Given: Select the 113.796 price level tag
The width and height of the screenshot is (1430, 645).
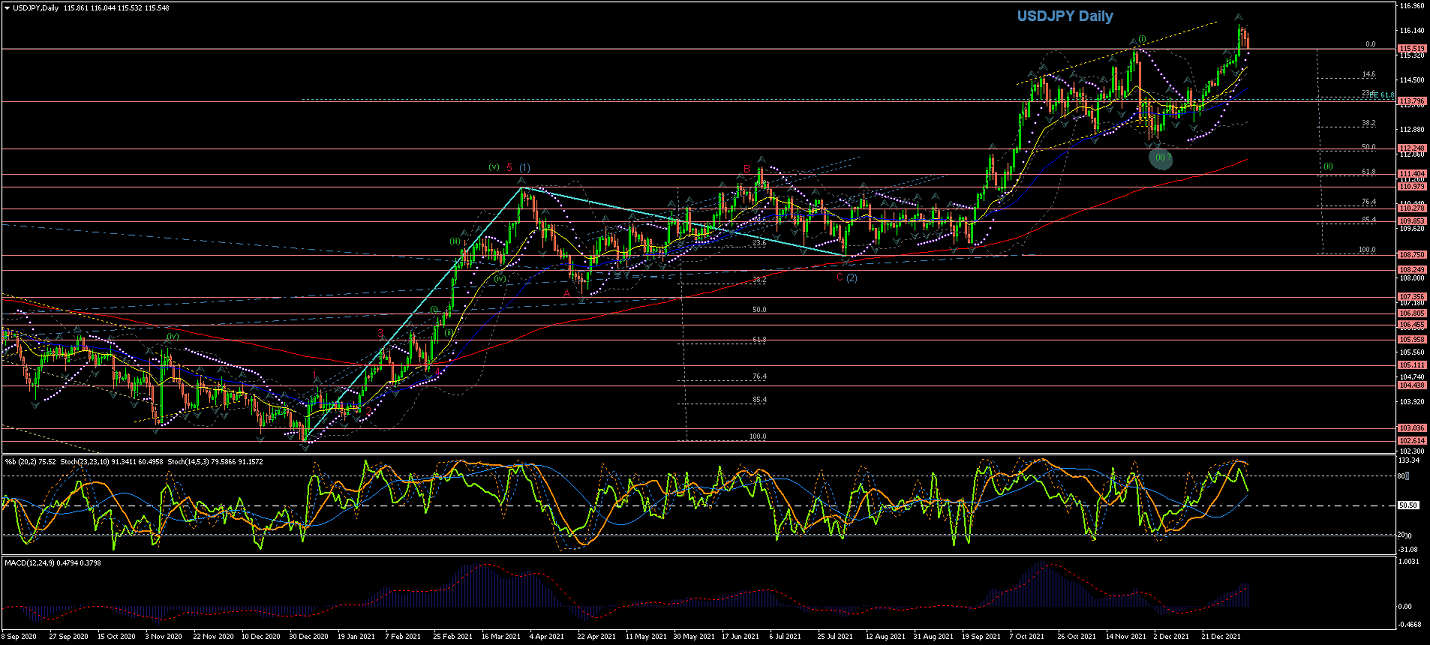Looking at the screenshot, I should pos(1412,101).
